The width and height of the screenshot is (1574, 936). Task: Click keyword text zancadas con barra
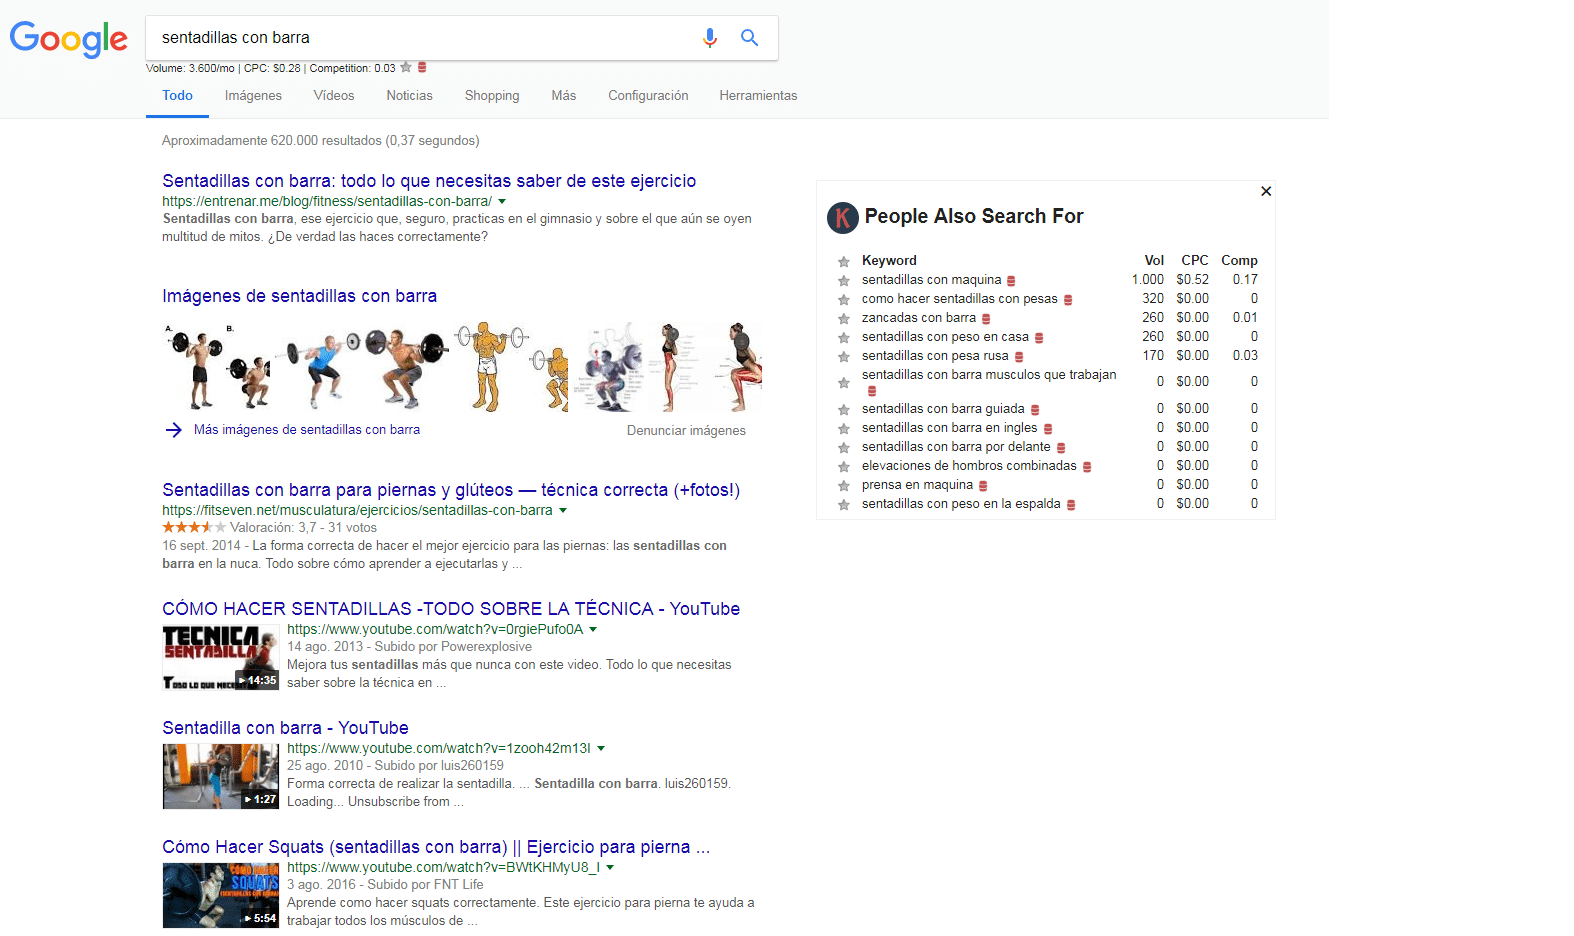[919, 318]
